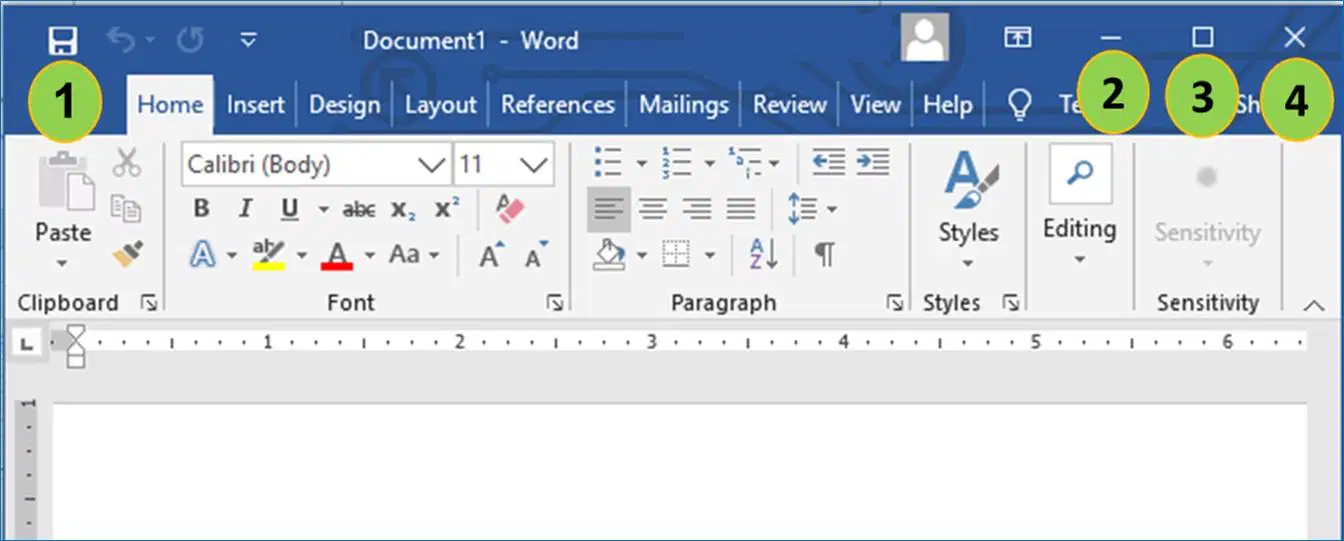
Task: Clear all formatting with eraser icon
Action: point(509,208)
